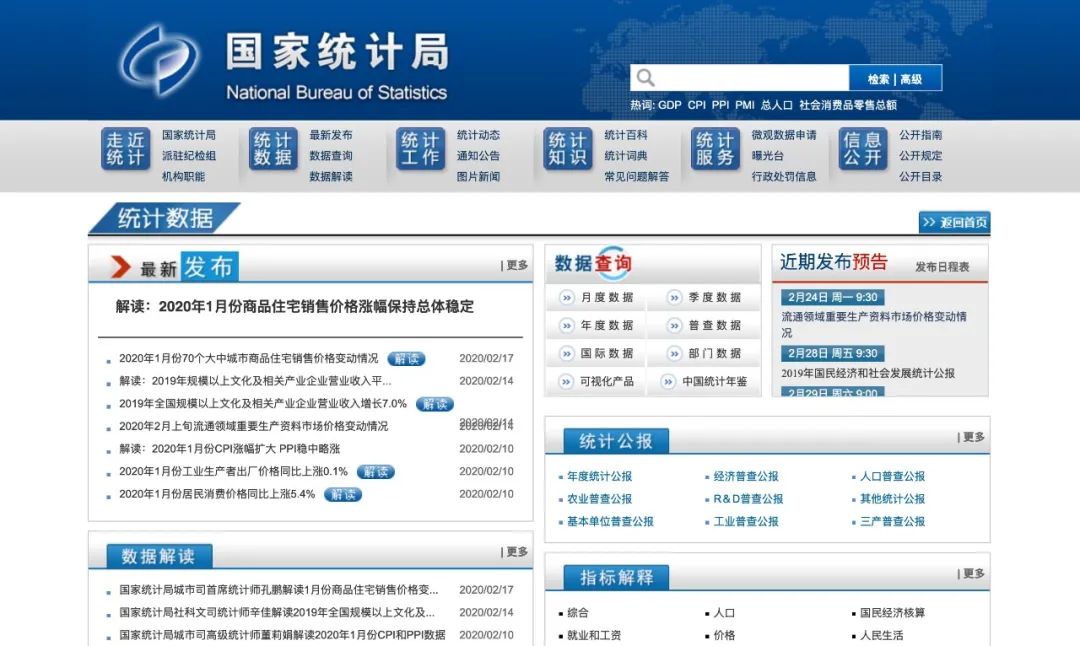Open the 走近统计 navigation icon
Screen dimensions: 1080x646
coord(125,149)
